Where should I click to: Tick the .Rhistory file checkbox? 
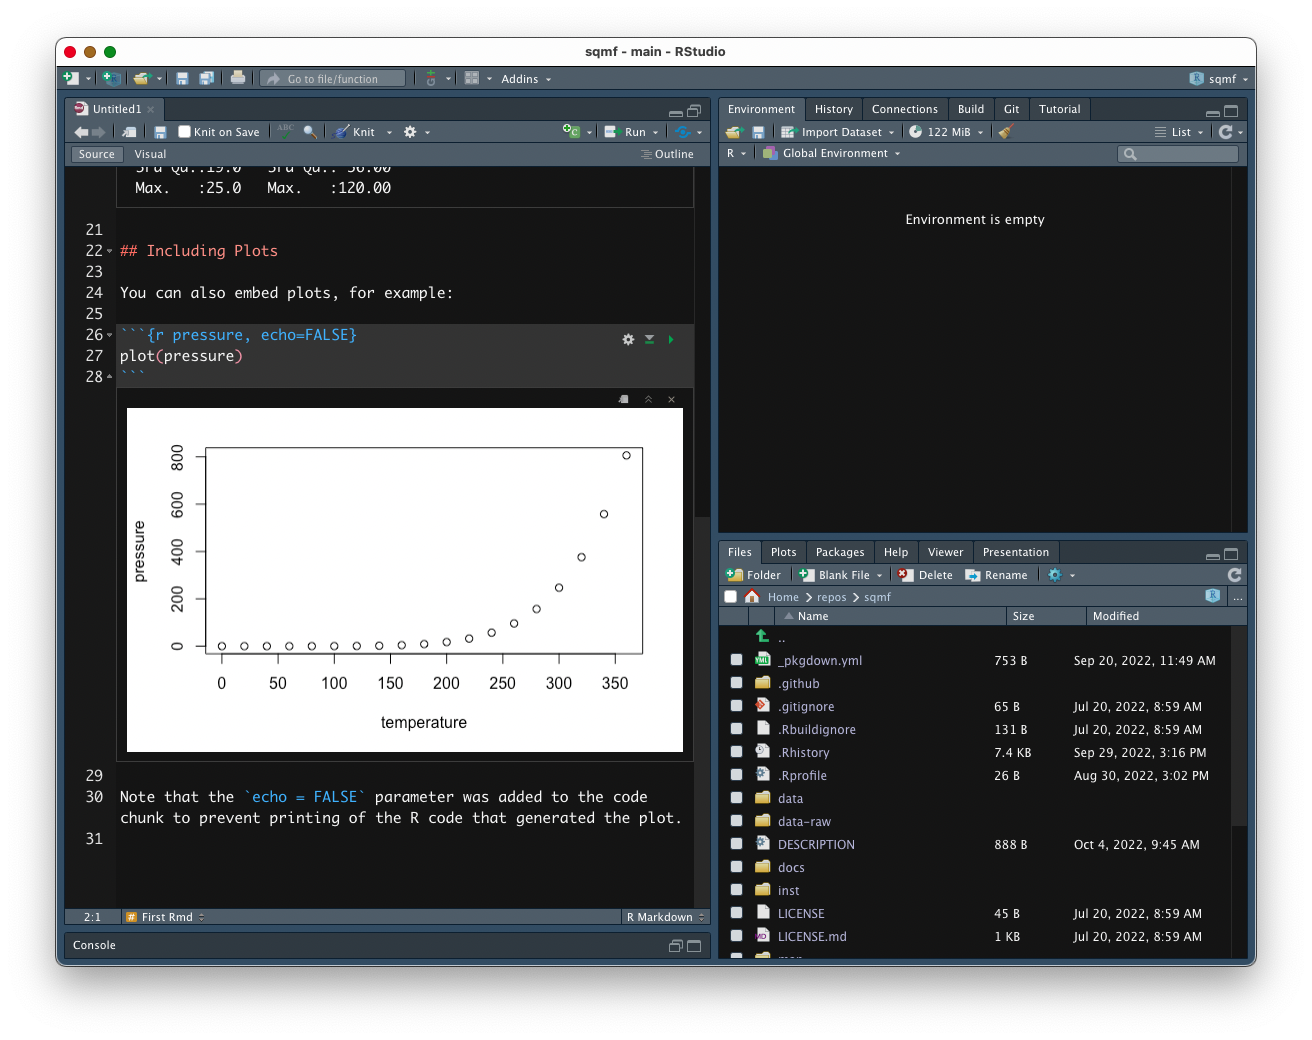click(x=737, y=752)
